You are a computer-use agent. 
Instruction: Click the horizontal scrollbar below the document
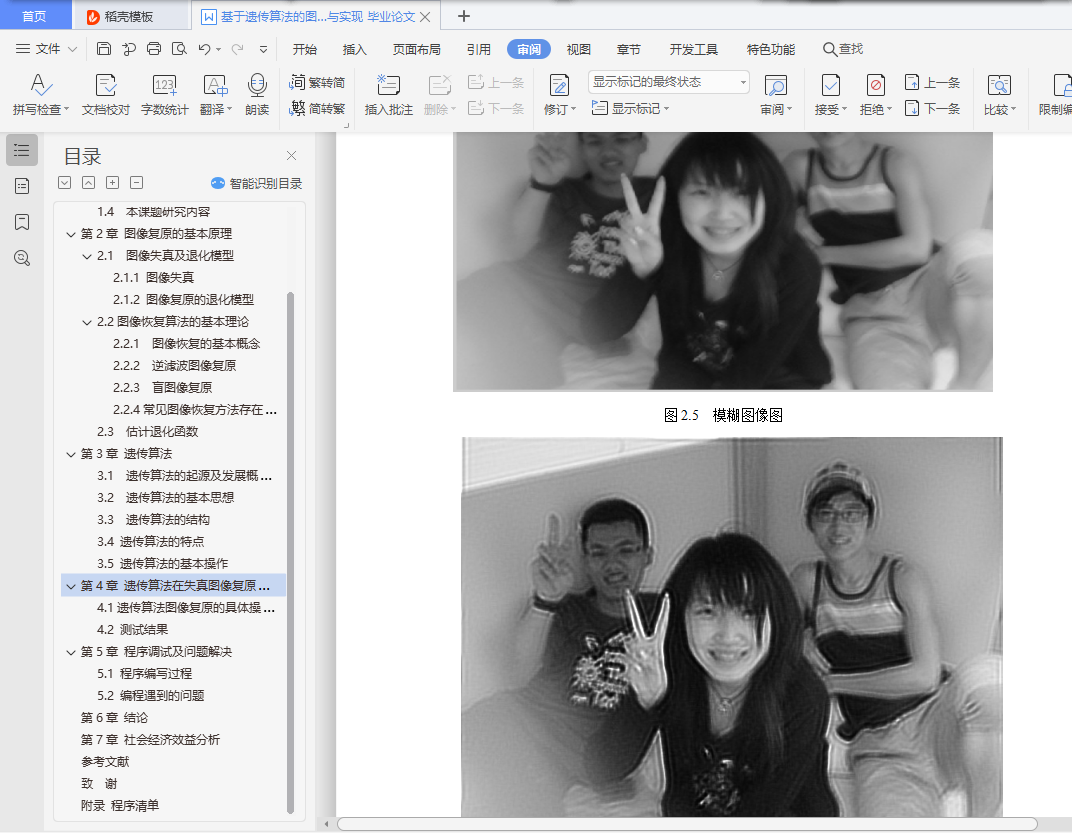pos(686,824)
